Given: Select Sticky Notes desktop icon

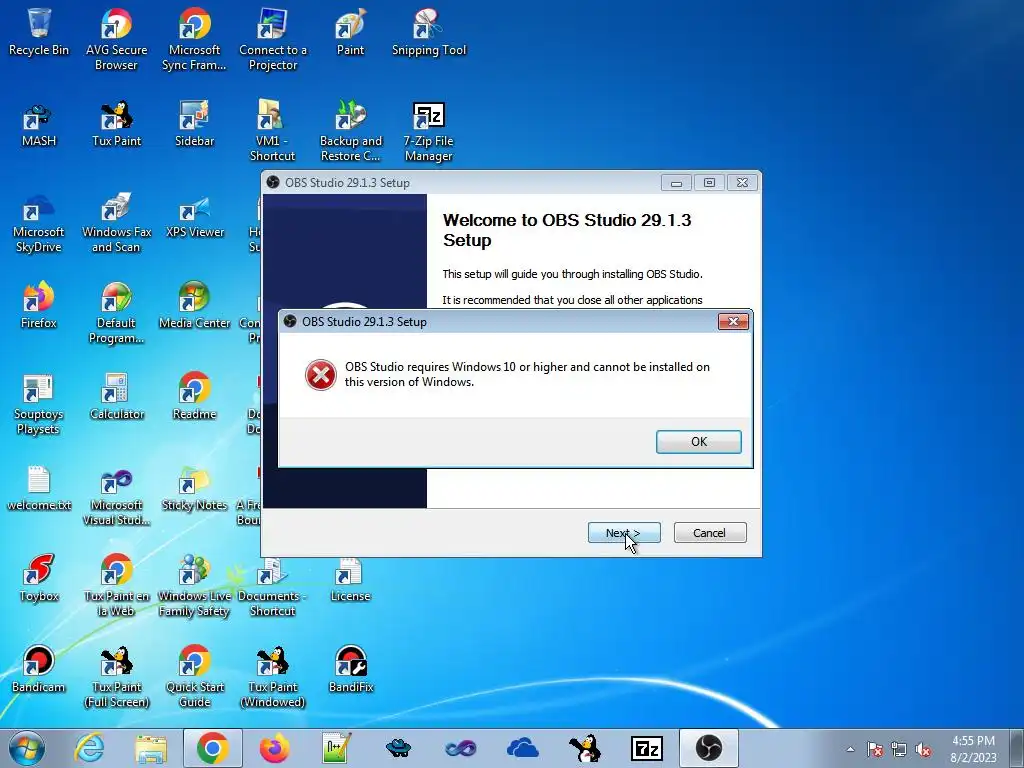Looking at the screenshot, I should 194,488.
